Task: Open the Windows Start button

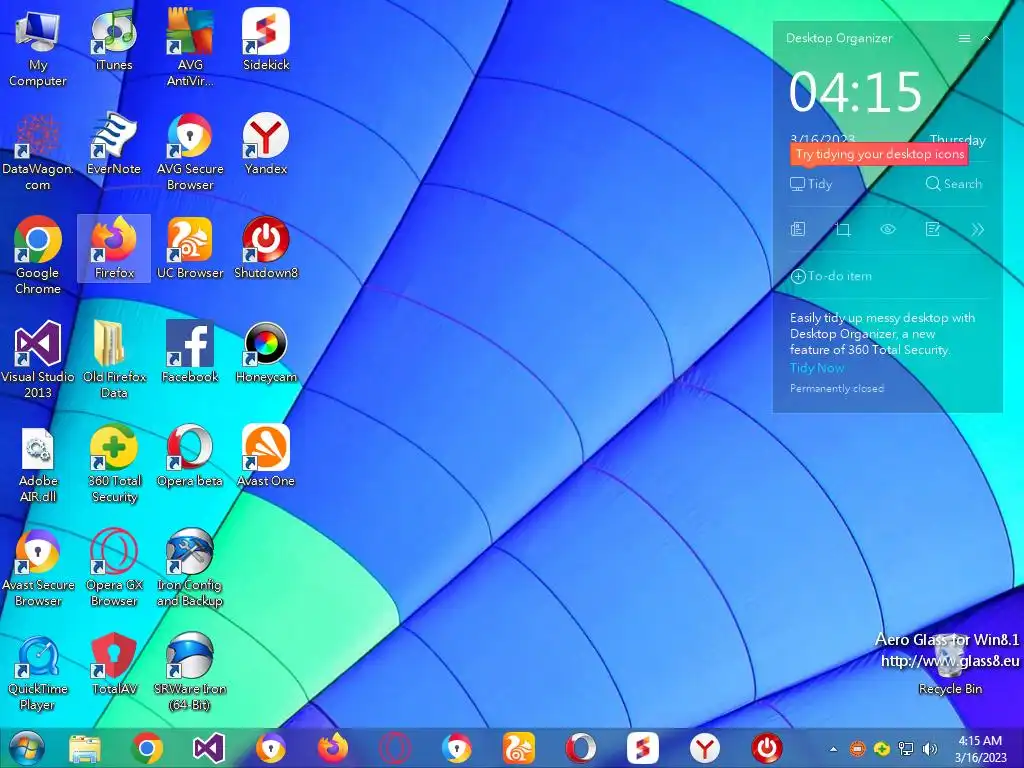Action: (x=27, y=748)
